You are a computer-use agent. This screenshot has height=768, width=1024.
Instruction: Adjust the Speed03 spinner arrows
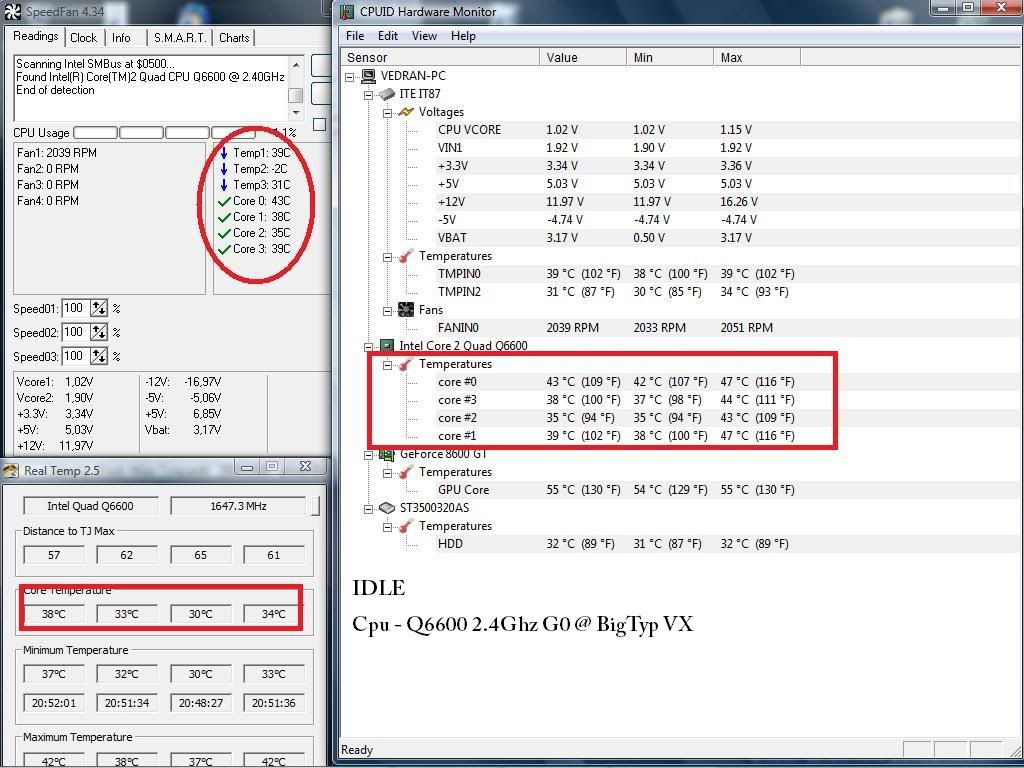(99, 357)
